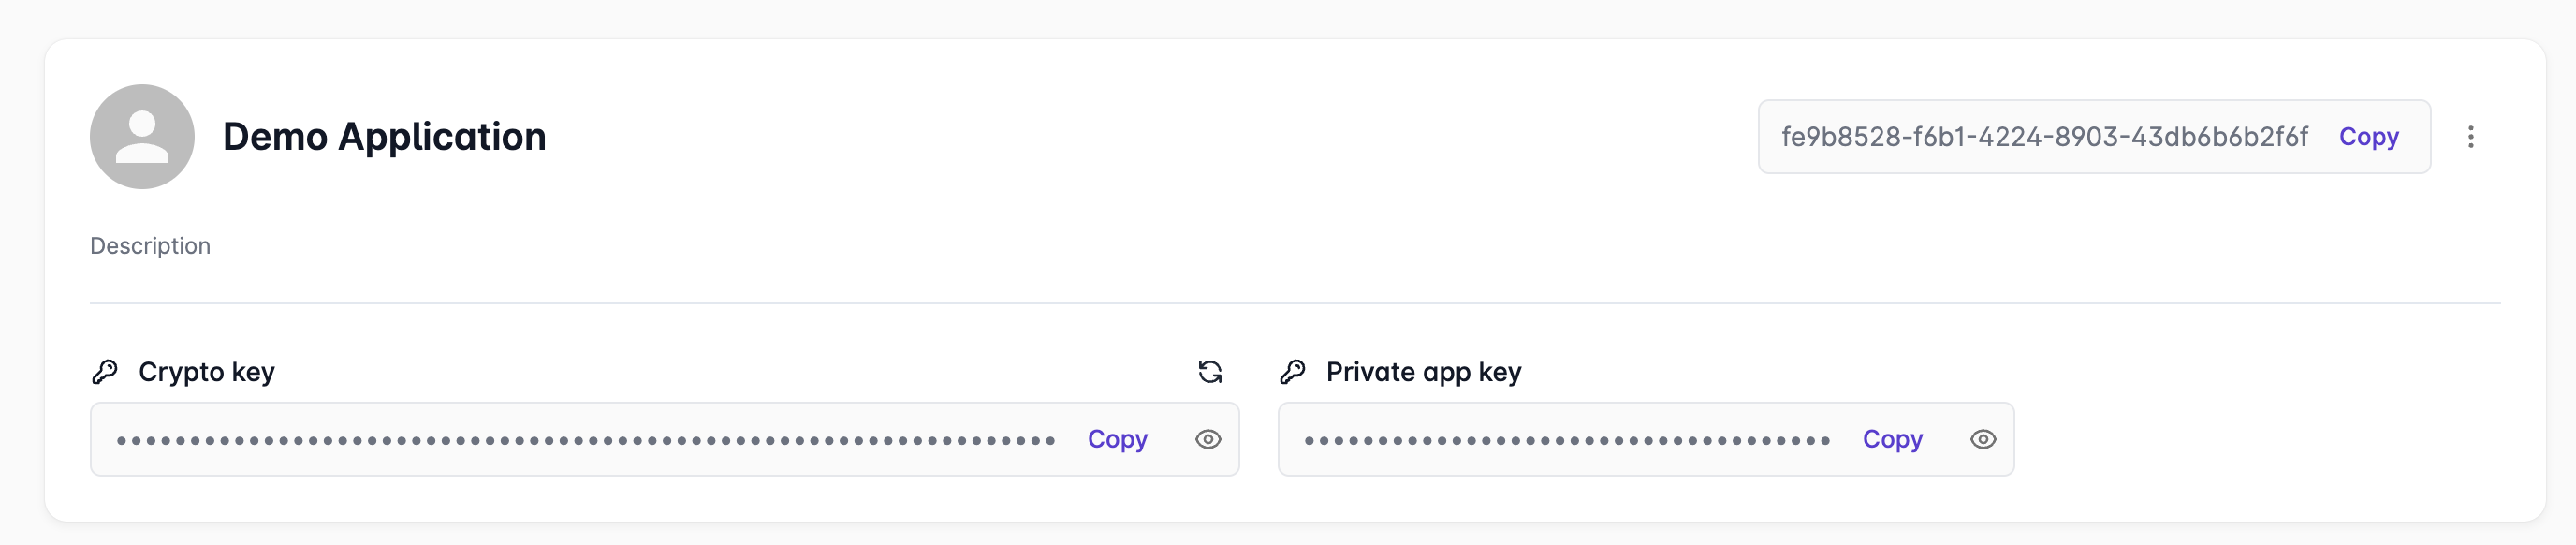Screen dimensions: 2576x545
Task: Click the key icon beside Crypto key
Action: tap(105, 372)
